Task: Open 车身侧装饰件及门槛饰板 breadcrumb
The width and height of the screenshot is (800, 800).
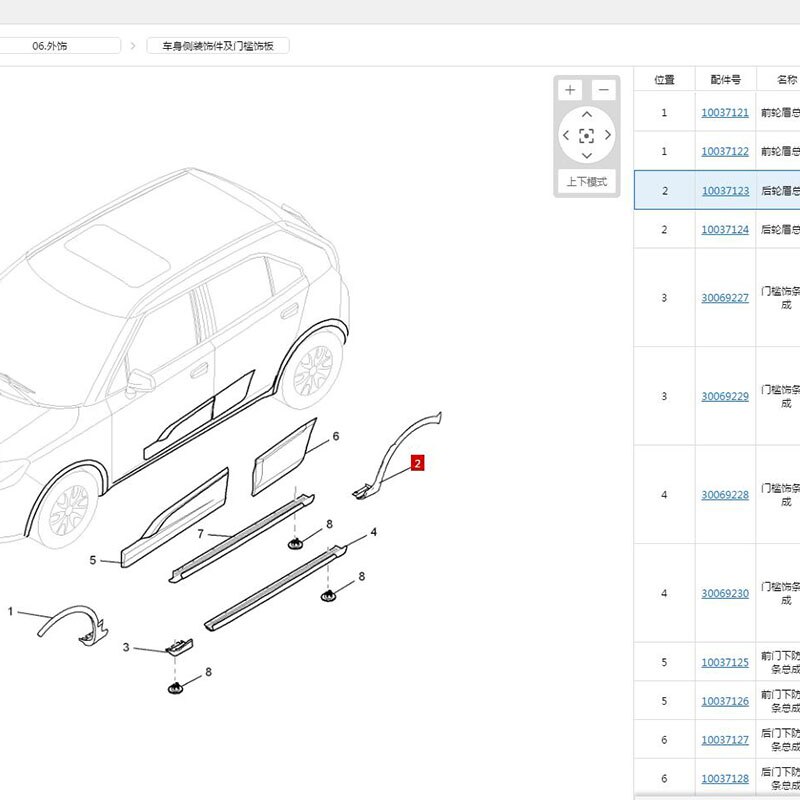Action: pyautogui.click(x=218, y=46)
